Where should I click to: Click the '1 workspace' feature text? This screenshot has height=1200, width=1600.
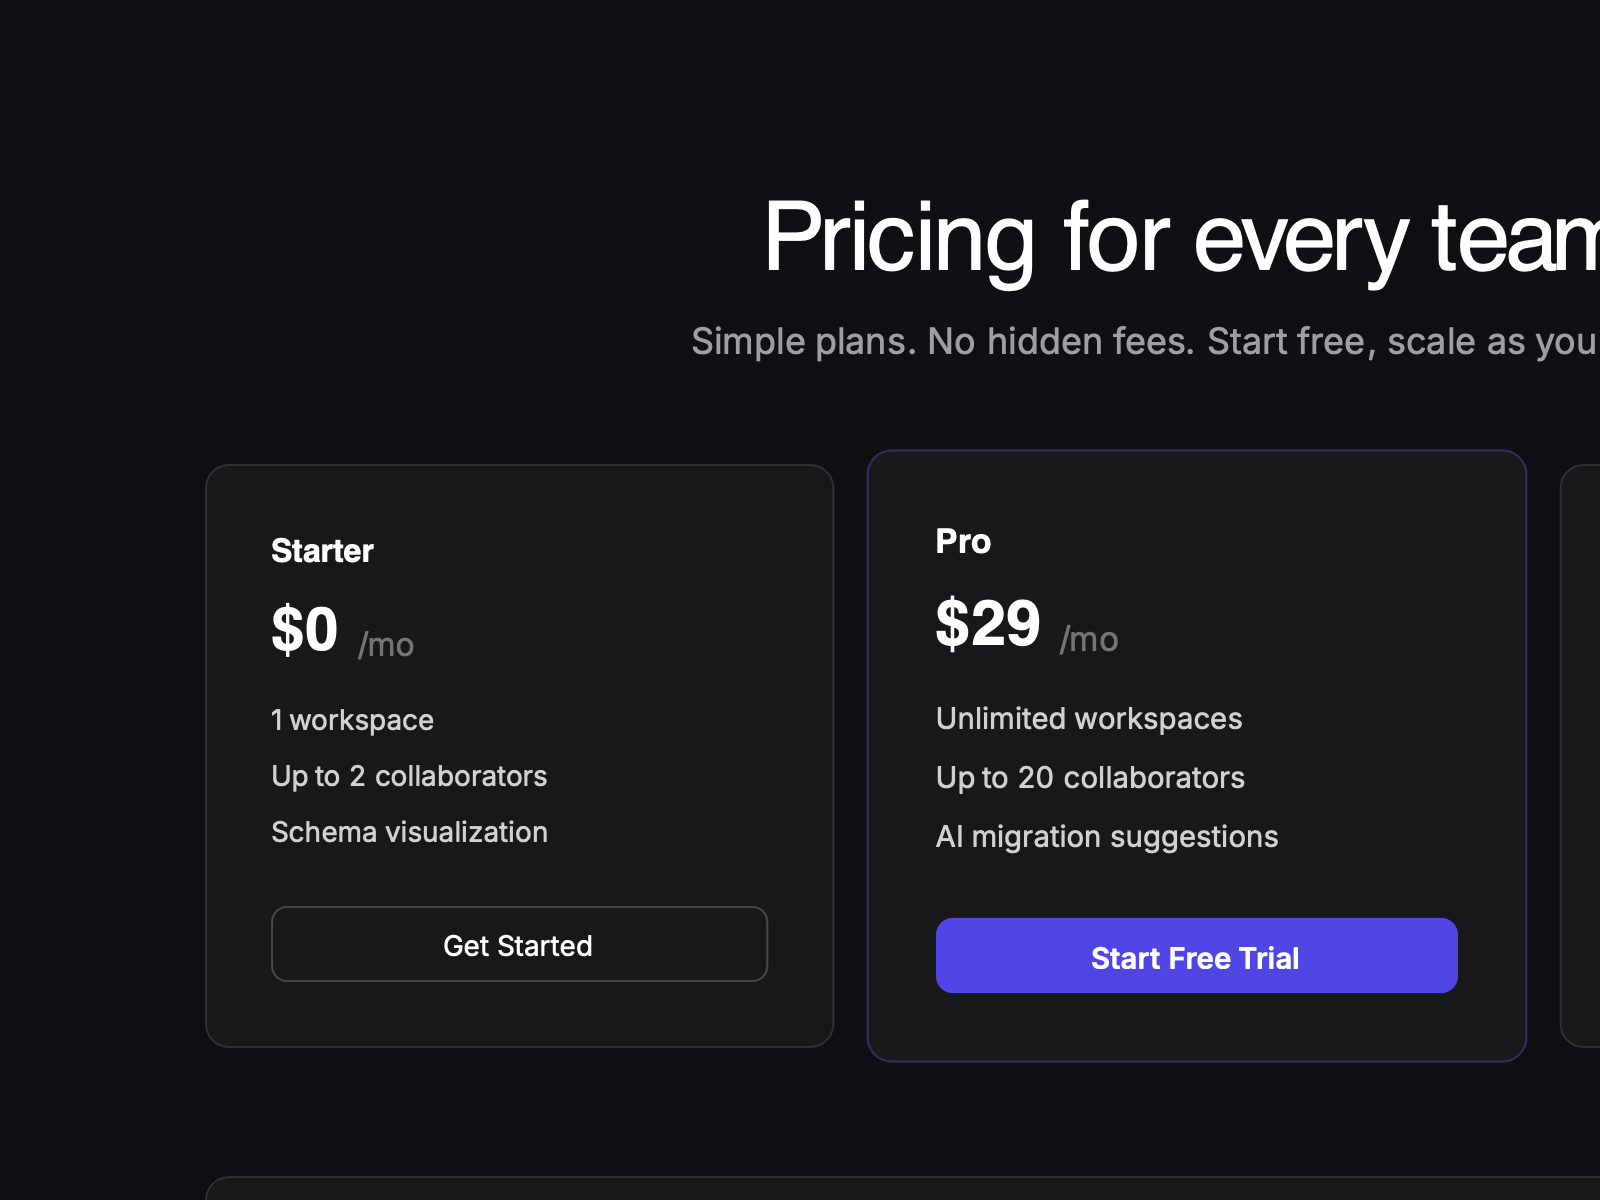(x=352, y=719)
